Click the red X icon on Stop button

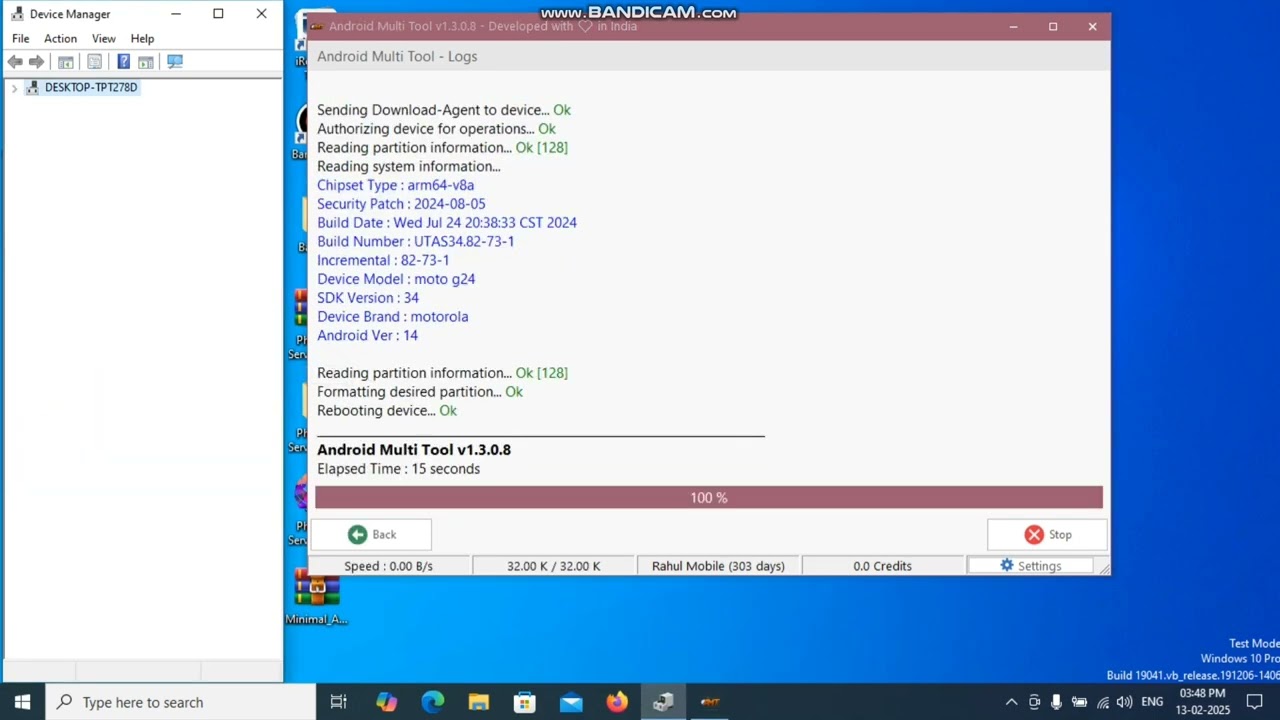(x=1034, y=535)
